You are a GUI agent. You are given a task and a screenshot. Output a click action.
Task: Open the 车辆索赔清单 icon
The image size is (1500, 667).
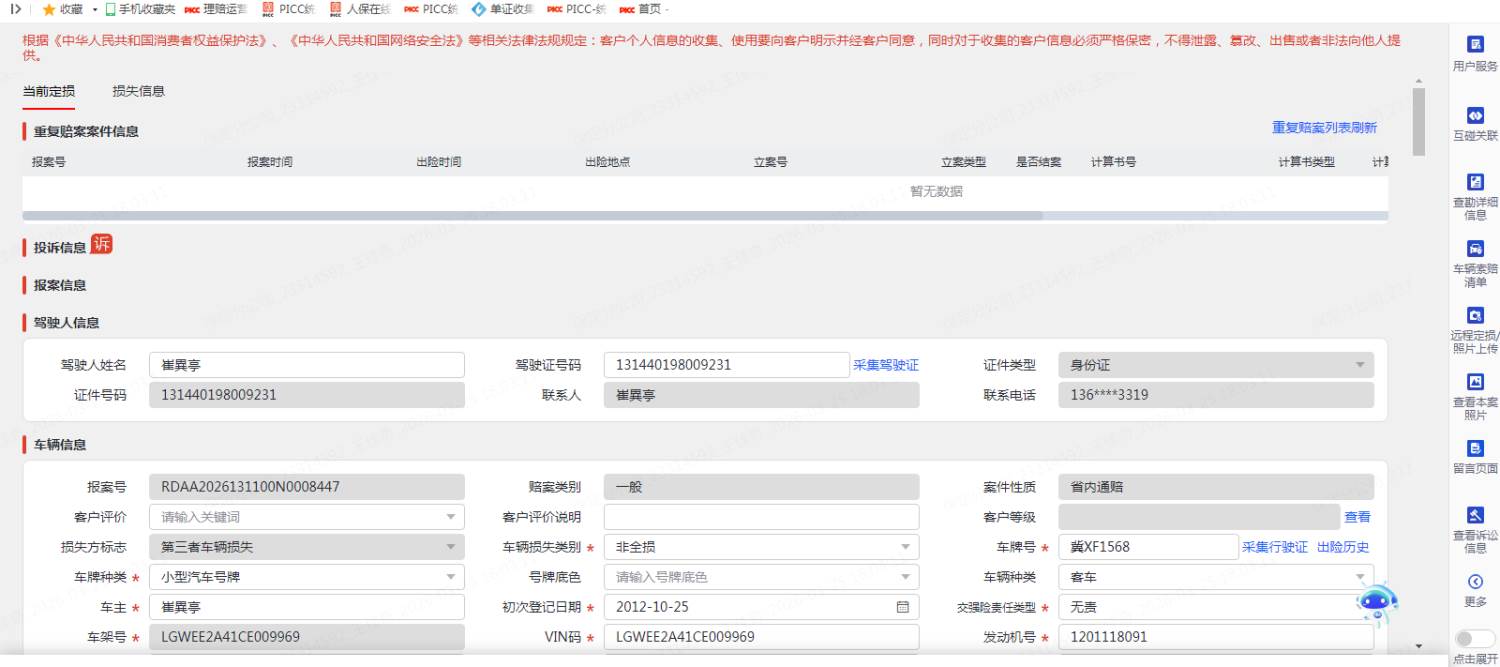1474,249
